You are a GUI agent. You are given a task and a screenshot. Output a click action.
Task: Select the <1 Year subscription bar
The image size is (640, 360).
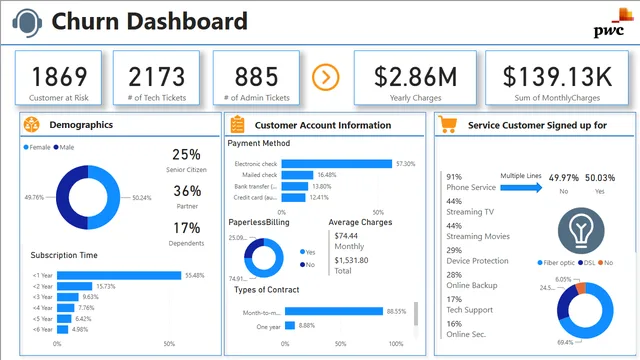[x=119, y=276]
